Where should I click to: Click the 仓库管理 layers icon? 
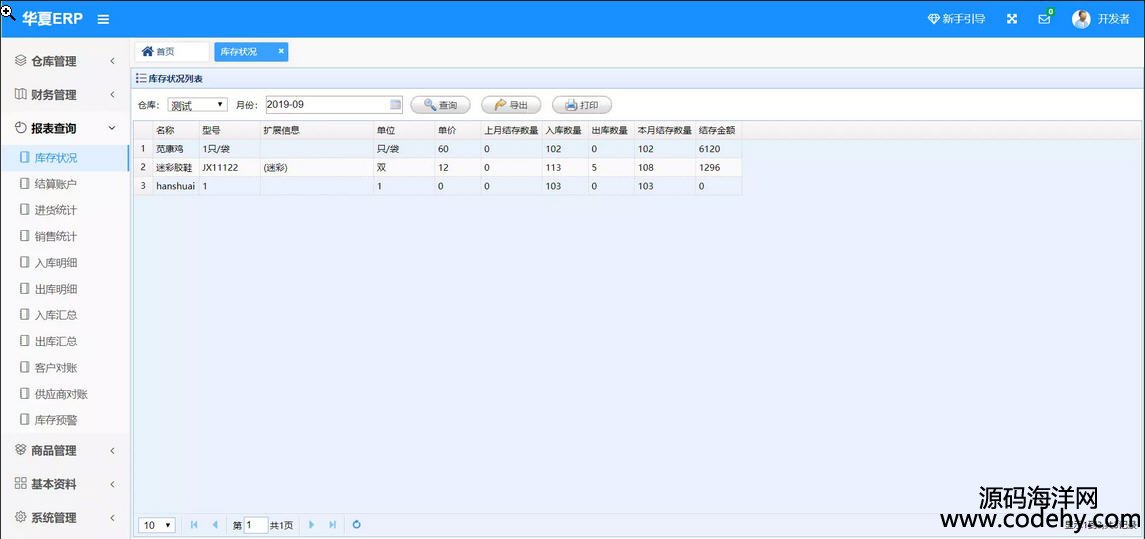click(20, 61)
